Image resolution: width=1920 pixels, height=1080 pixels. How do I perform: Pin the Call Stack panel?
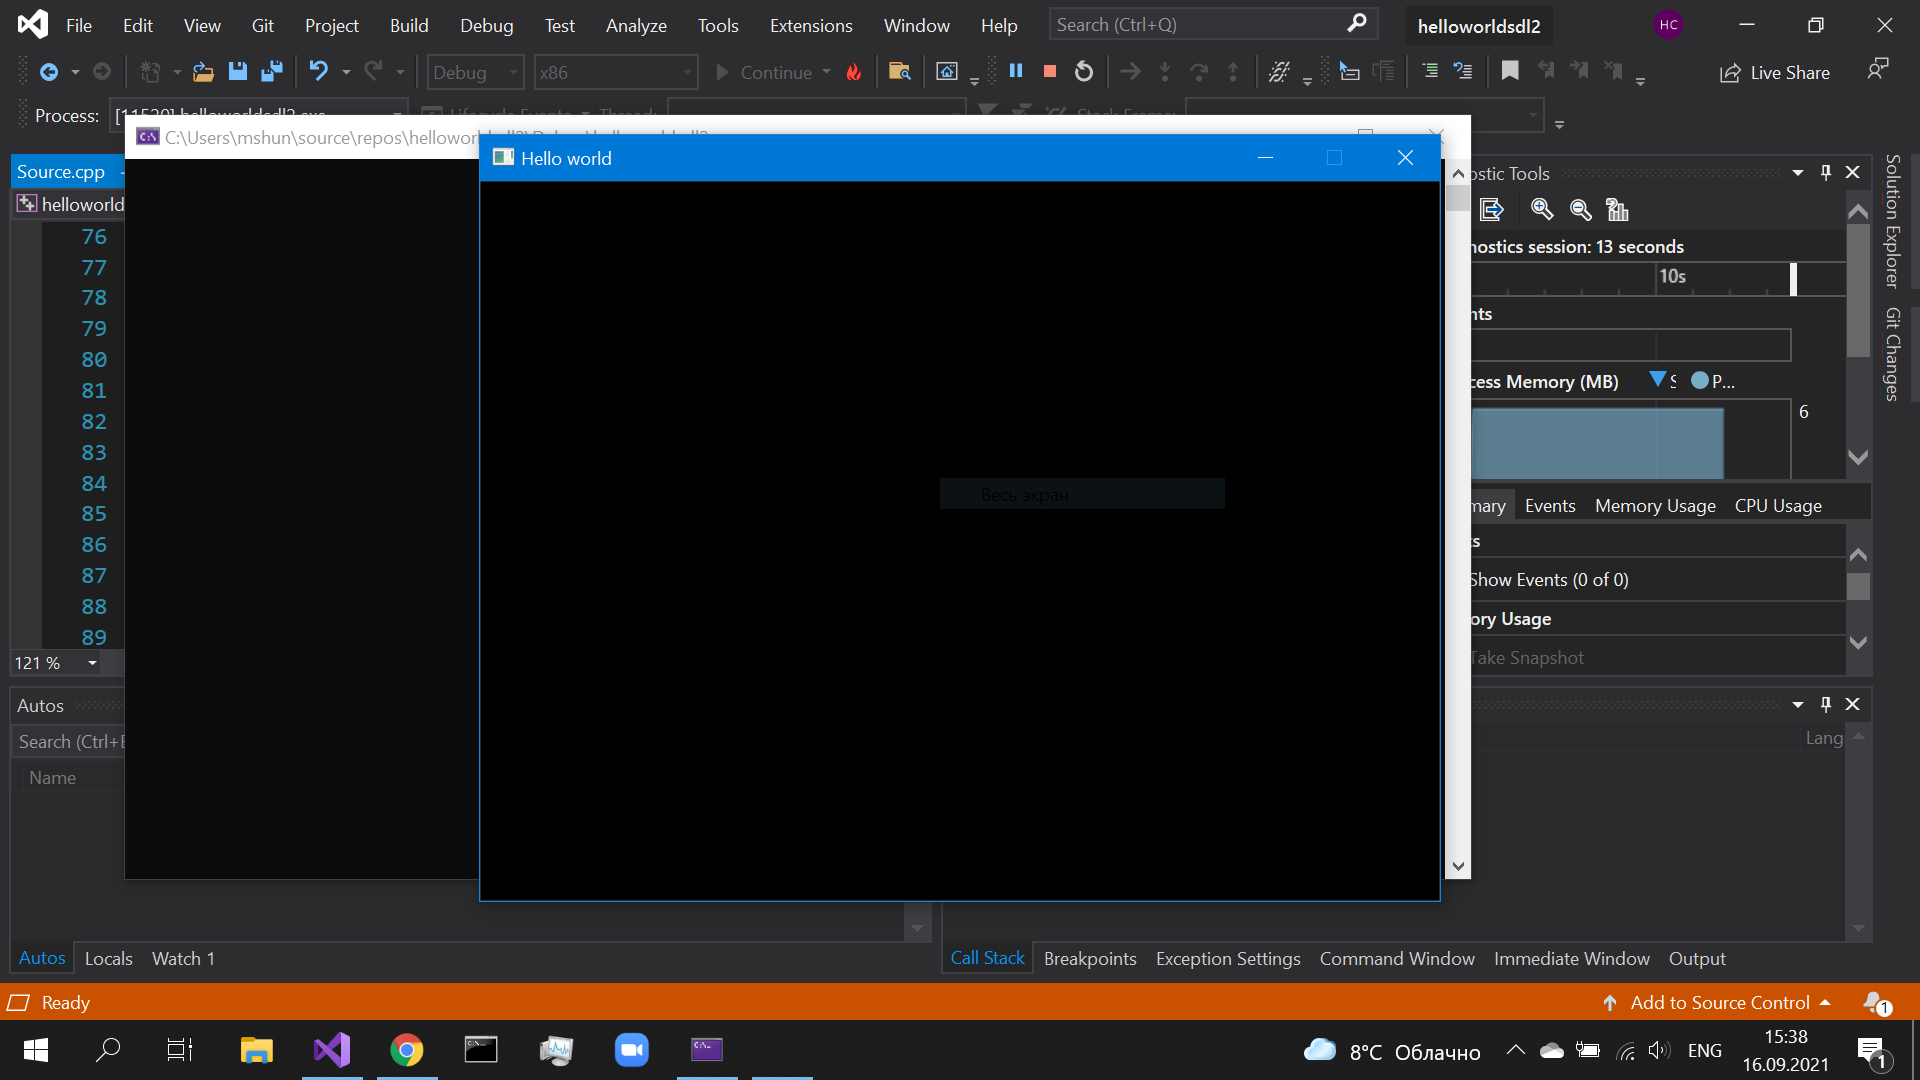[x=1826, y=705]
